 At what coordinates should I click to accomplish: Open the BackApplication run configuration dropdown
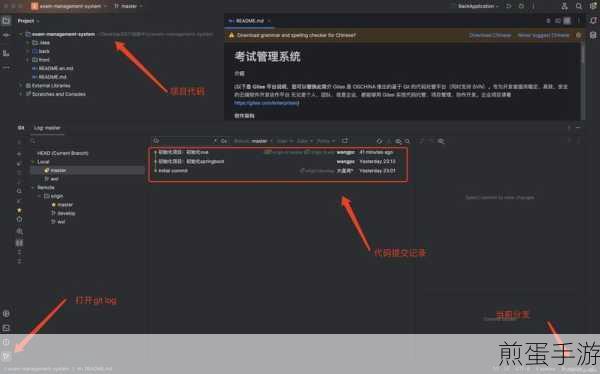478,6
